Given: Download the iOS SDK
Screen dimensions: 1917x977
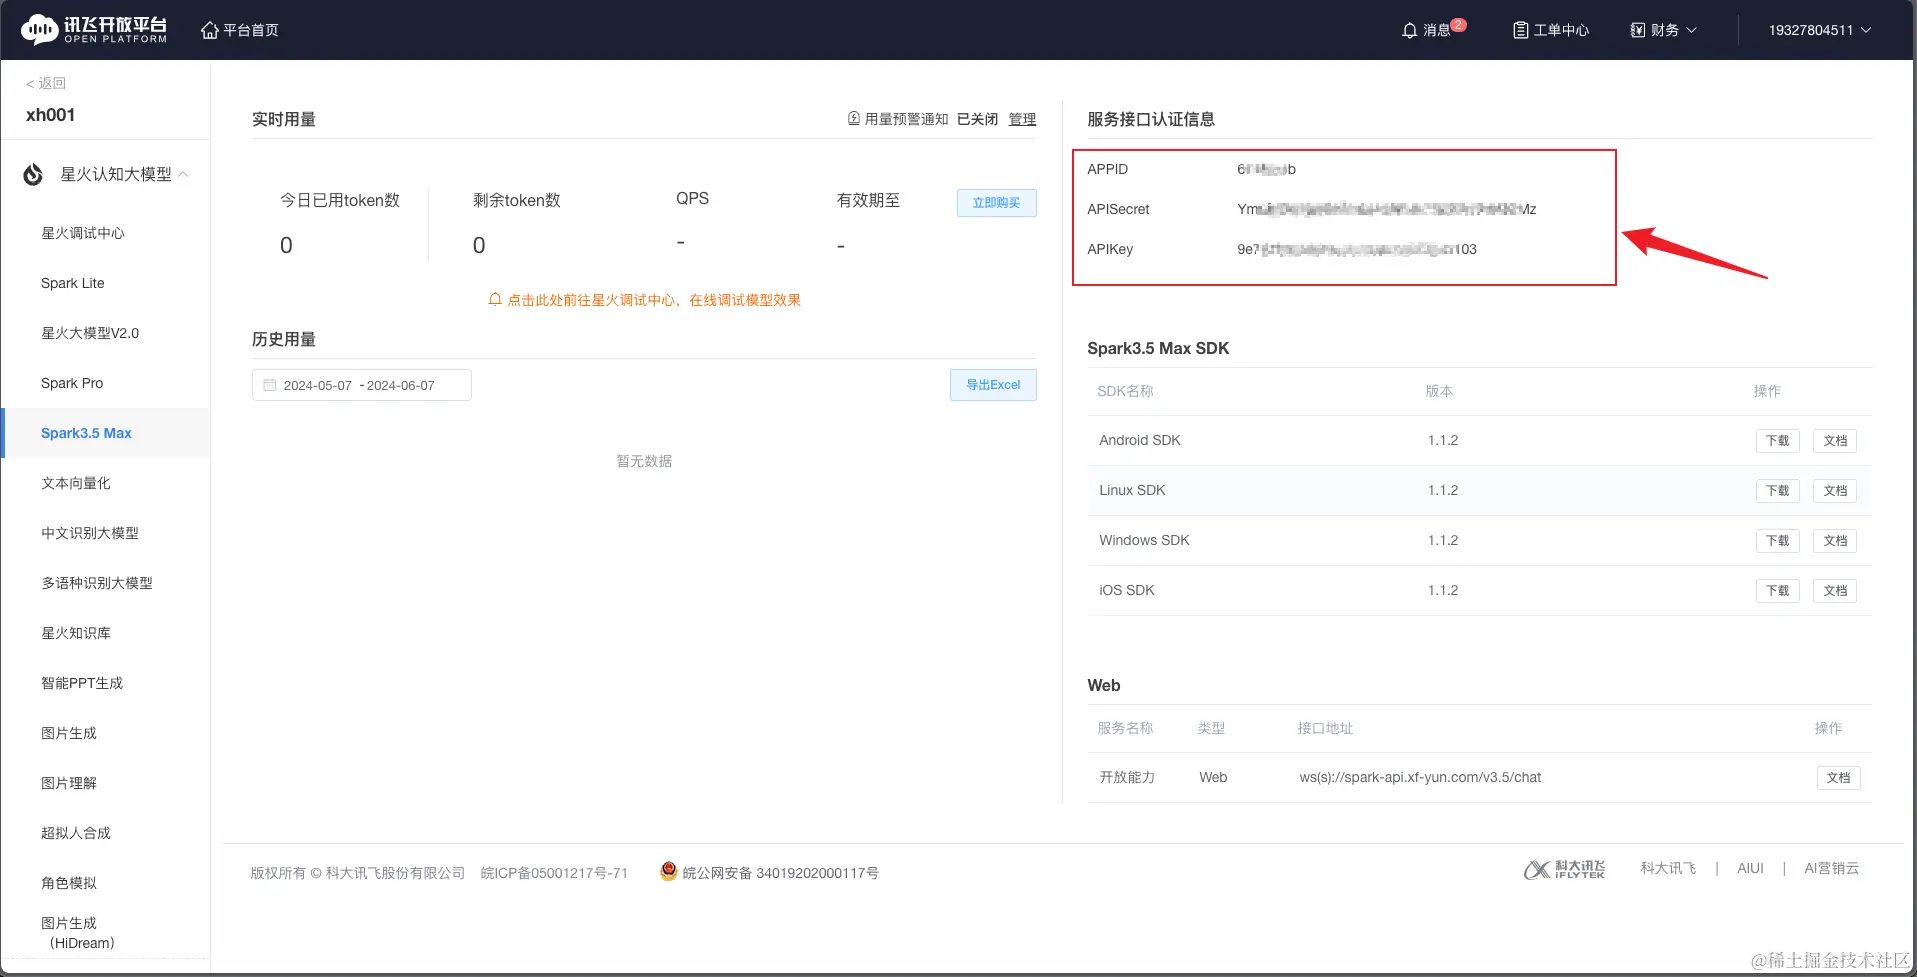Looking at the screenshot, I should tap(1777, 591).
